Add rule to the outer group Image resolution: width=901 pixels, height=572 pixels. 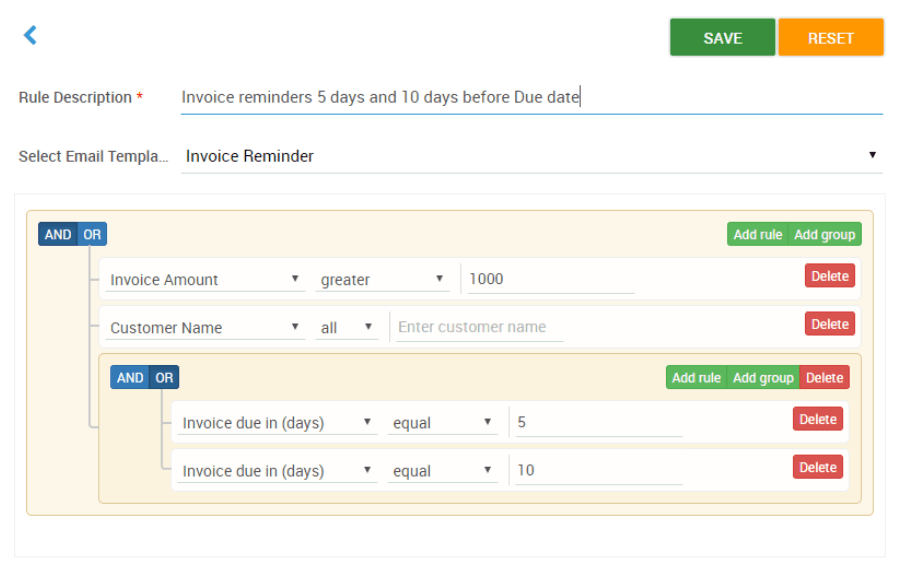(x=757, y=234)
